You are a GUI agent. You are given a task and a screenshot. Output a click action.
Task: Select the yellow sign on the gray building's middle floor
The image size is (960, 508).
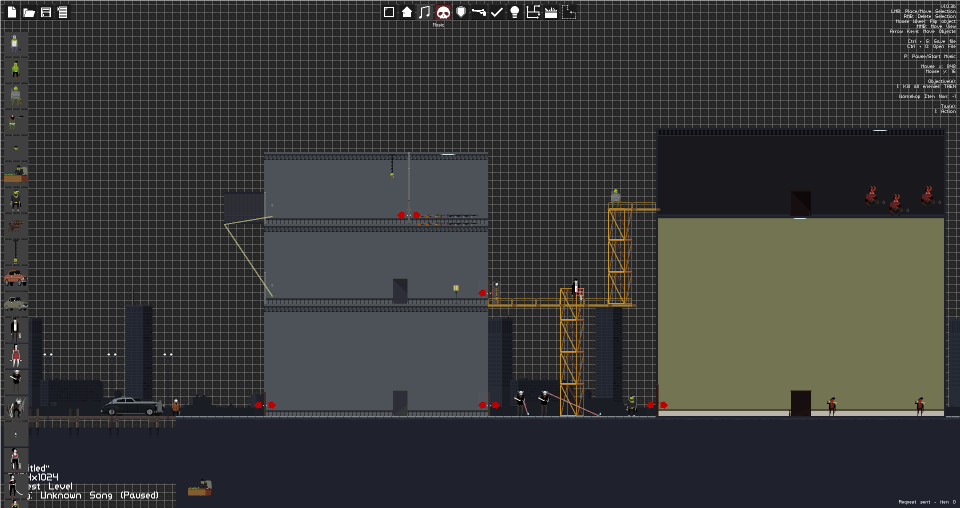(456, 288)
